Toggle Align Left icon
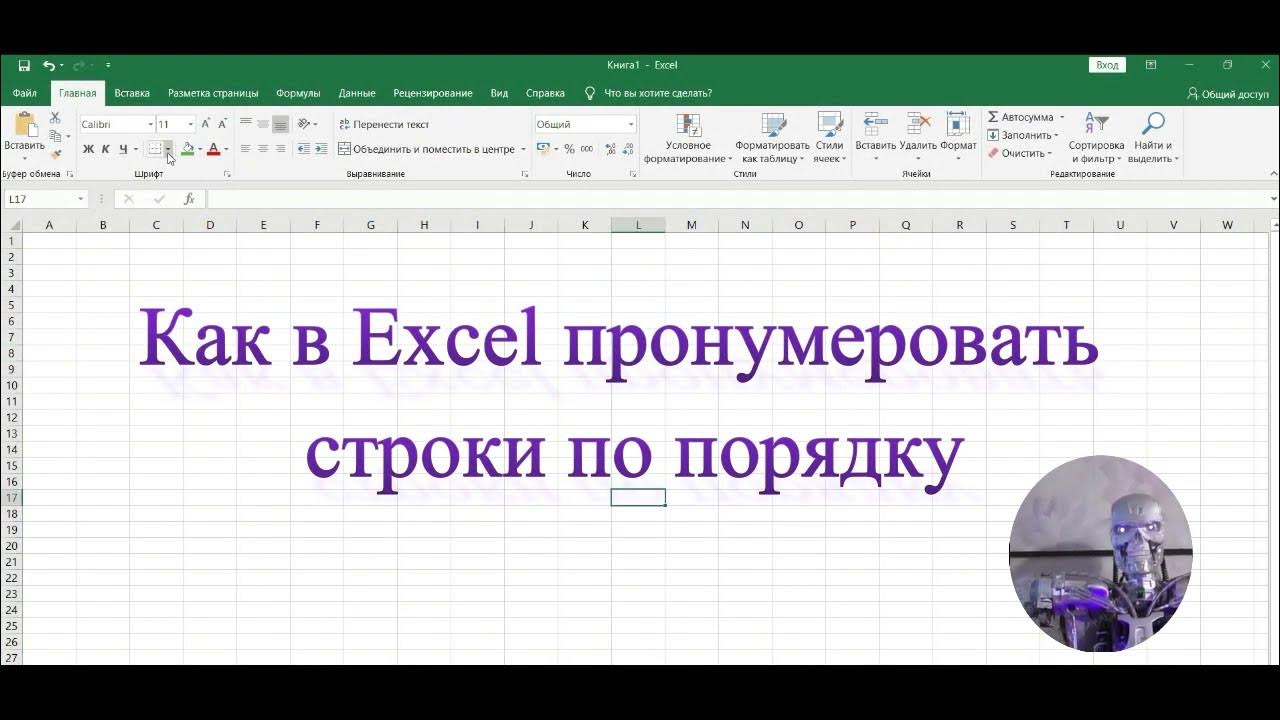The width and height of the screenshot is (1280, 720). point(246,149)
